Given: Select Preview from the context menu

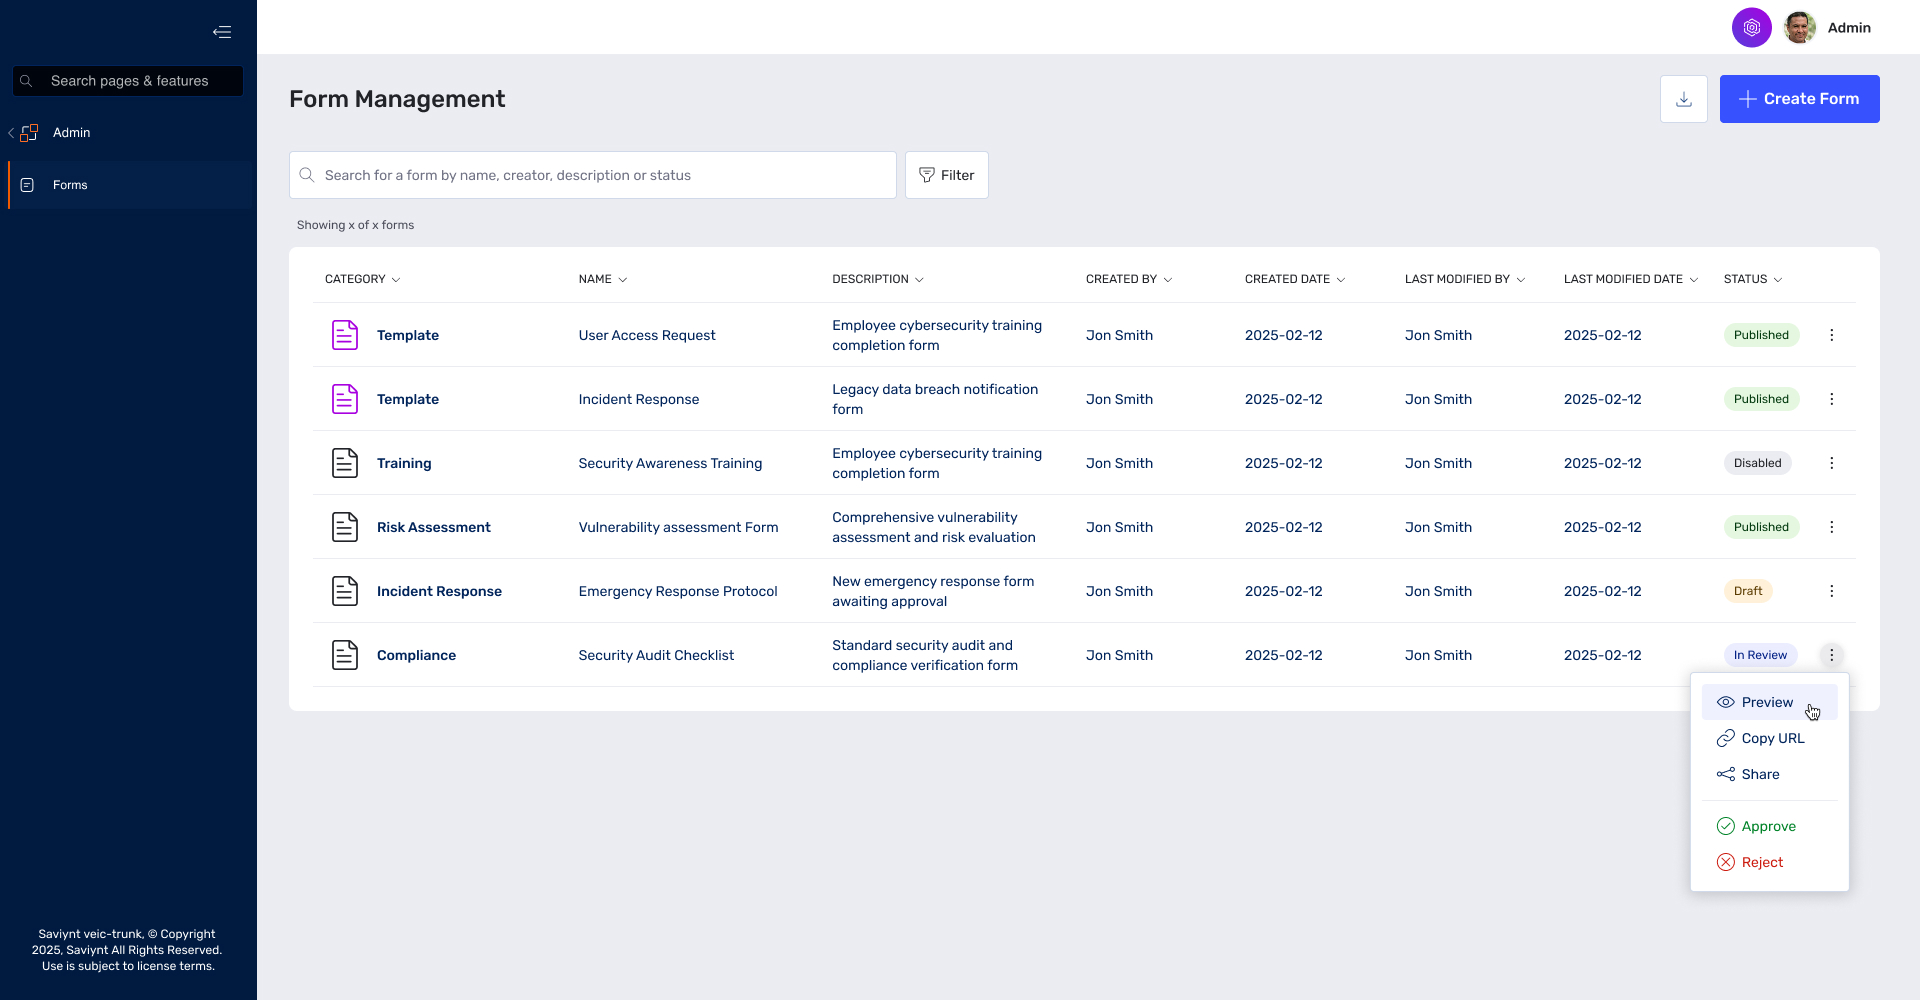Looking at the screenshot, I should (1767, 702).
